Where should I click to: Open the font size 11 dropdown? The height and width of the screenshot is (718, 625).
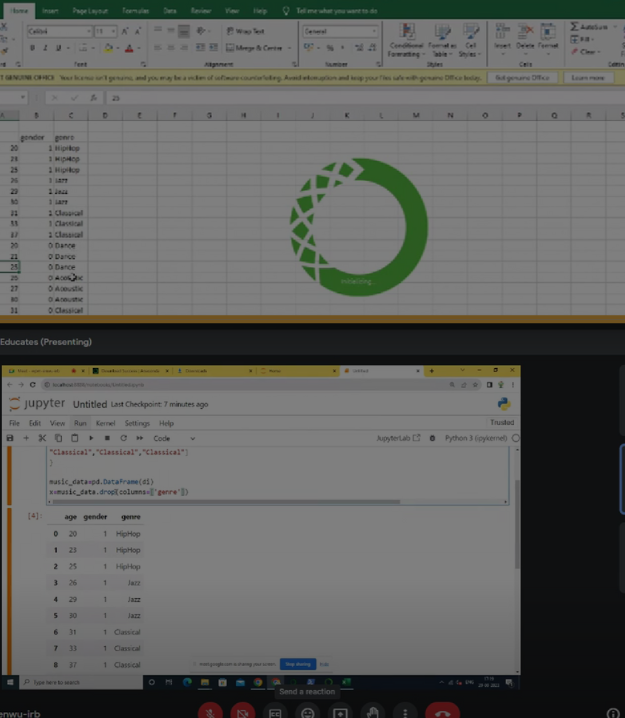[x=113, y=31]
